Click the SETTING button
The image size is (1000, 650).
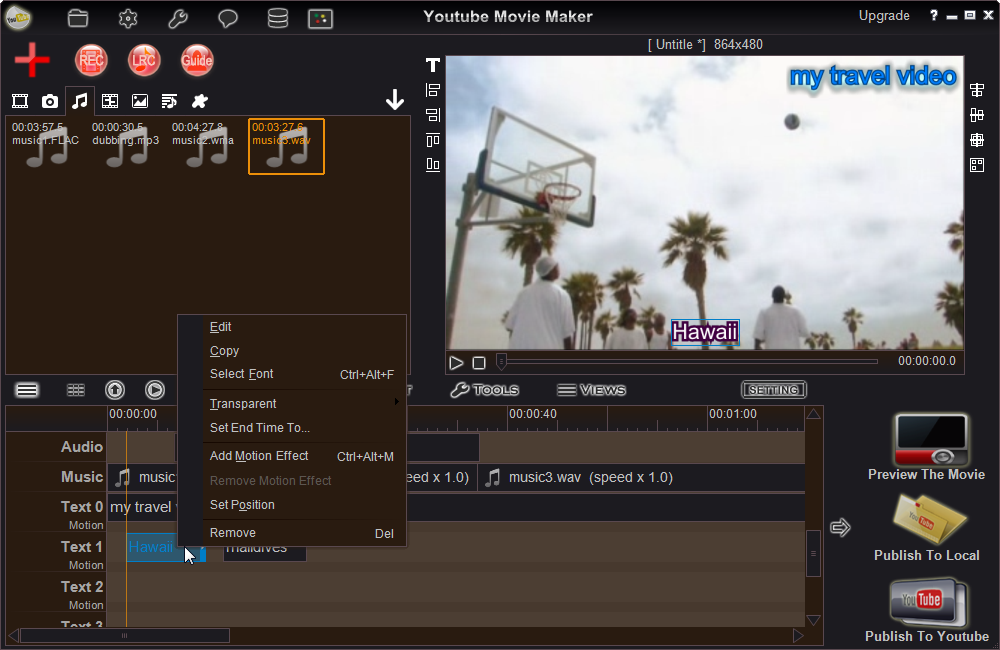coord(774,390)
